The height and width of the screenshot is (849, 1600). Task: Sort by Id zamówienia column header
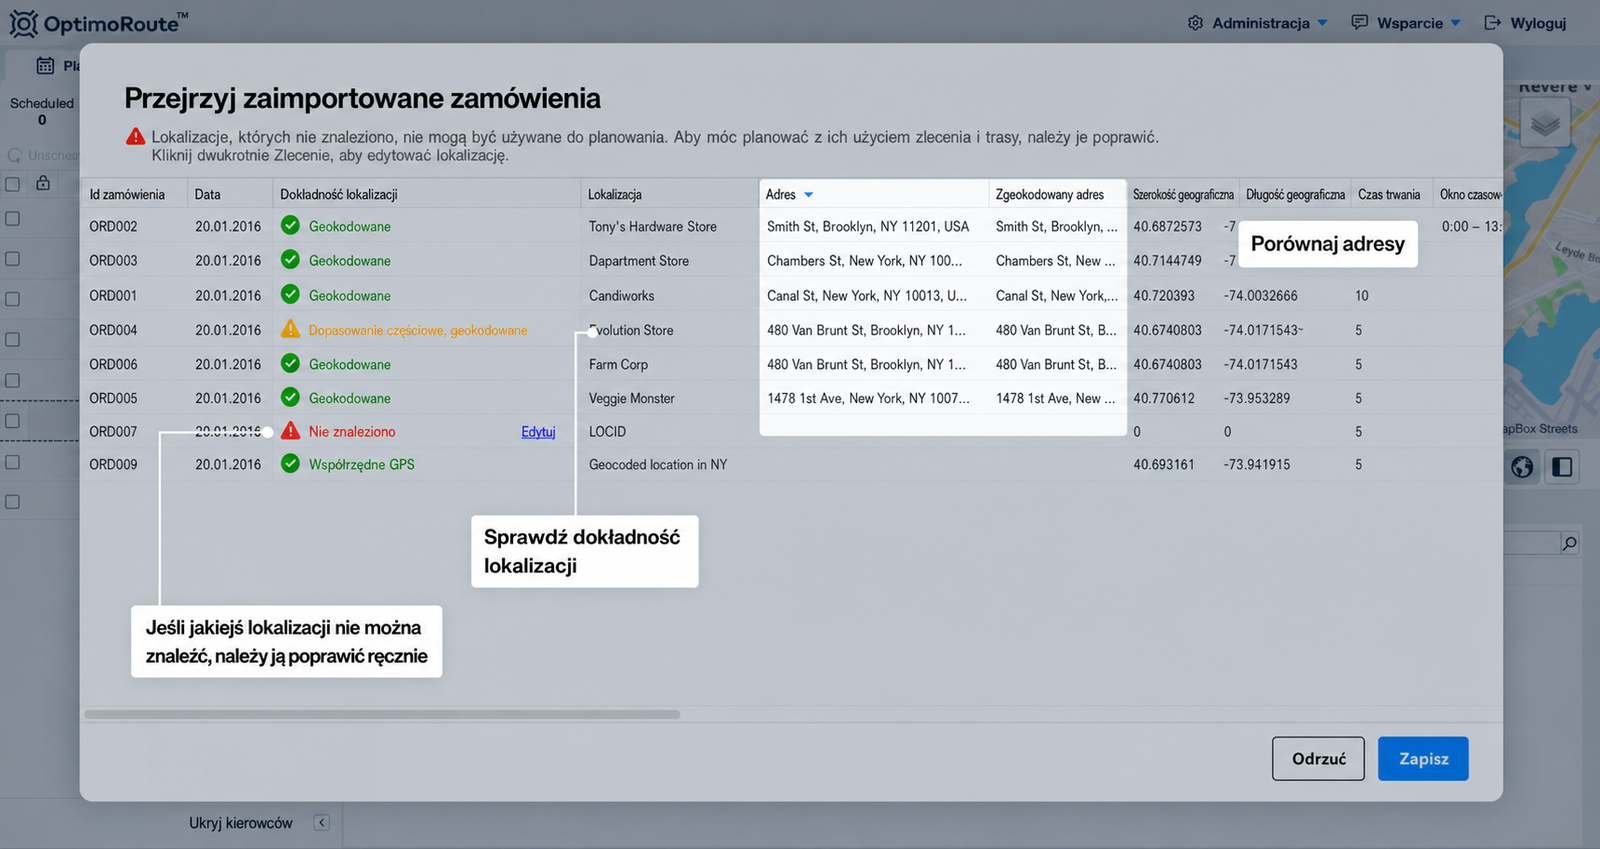[135, 194]
